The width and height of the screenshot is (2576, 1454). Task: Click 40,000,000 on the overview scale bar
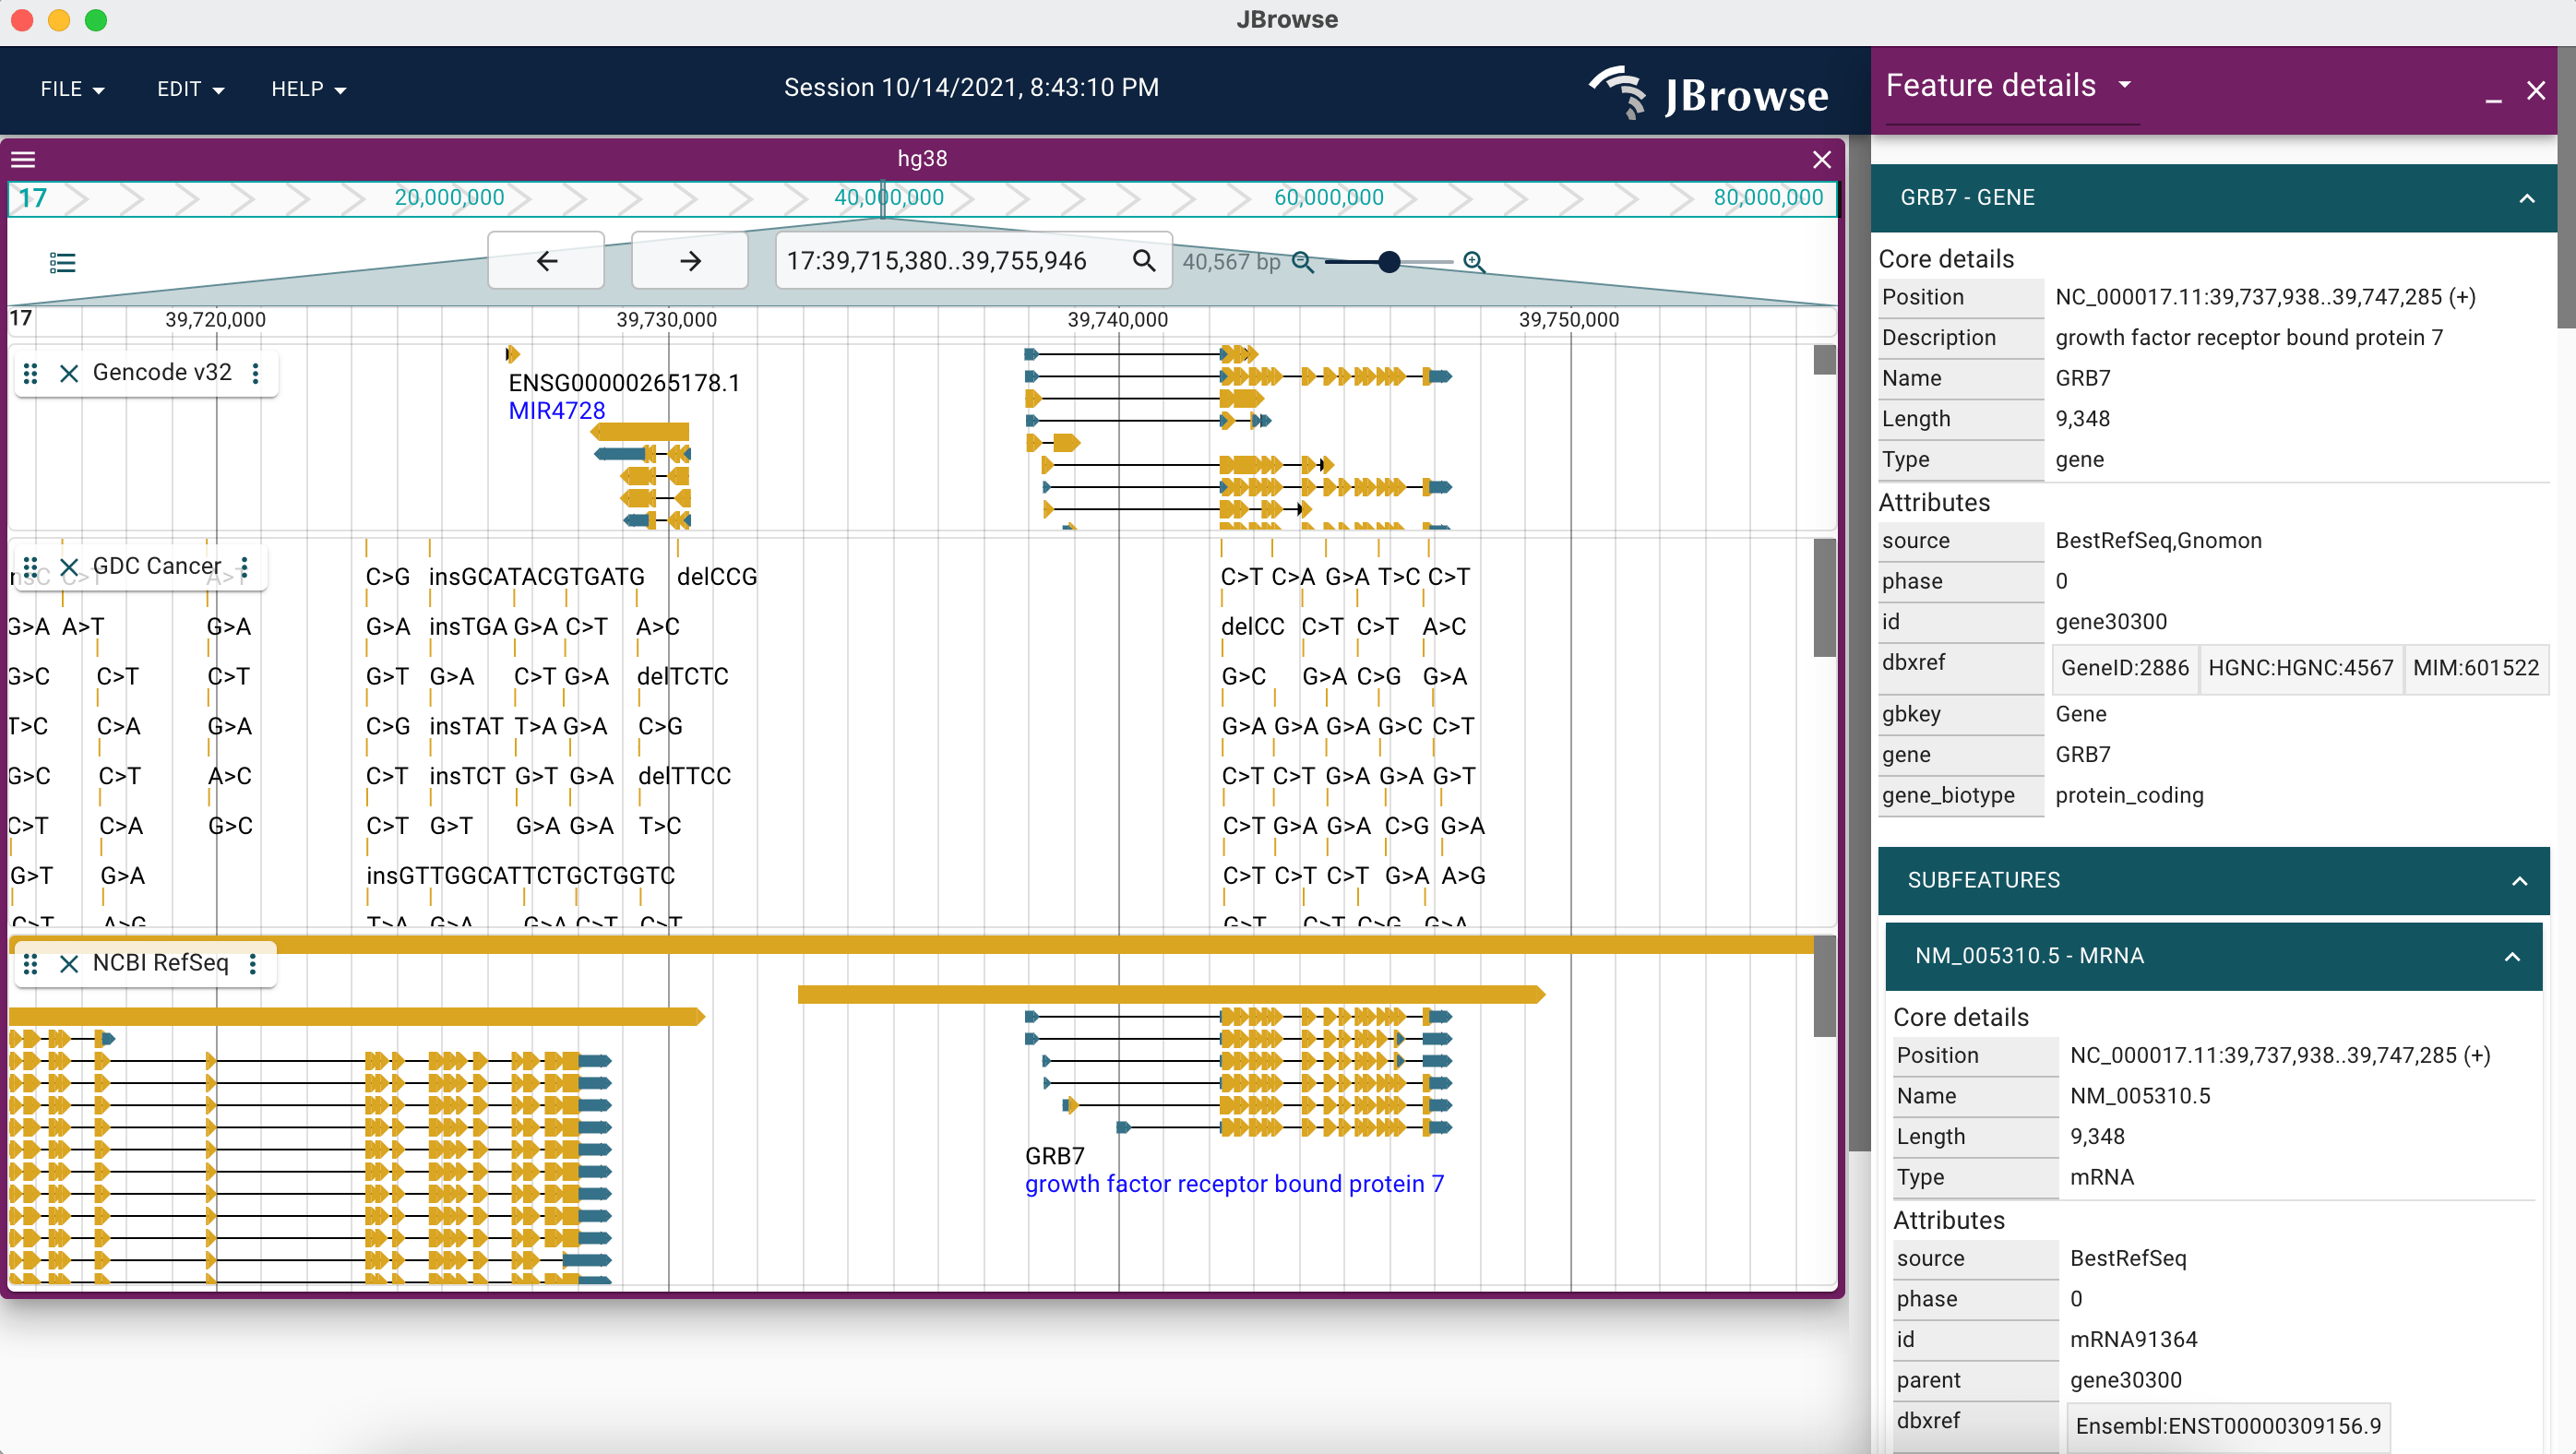tap(889, 198)
